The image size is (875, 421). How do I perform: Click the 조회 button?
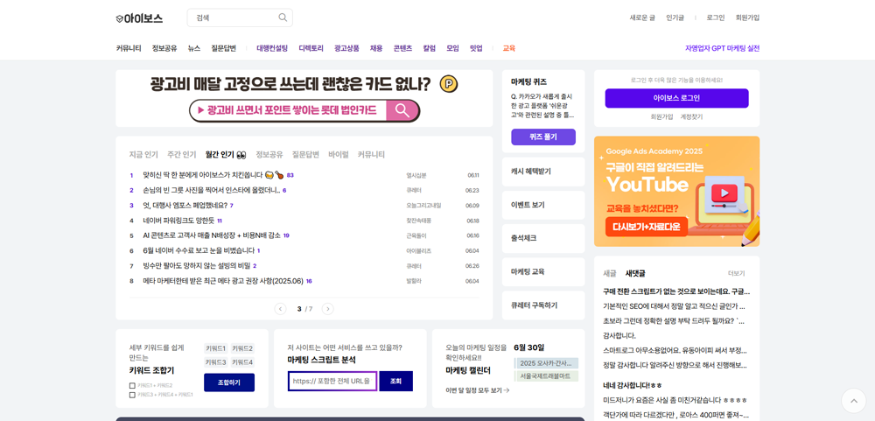(396, 381)
